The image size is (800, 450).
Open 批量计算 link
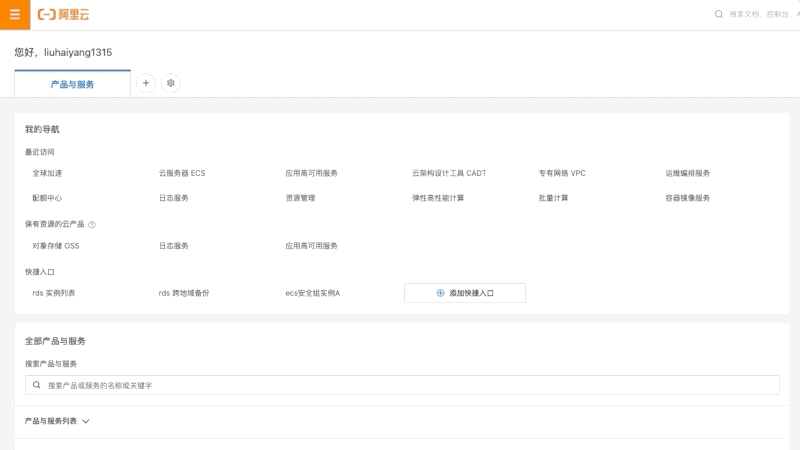[x=553, y=198]
